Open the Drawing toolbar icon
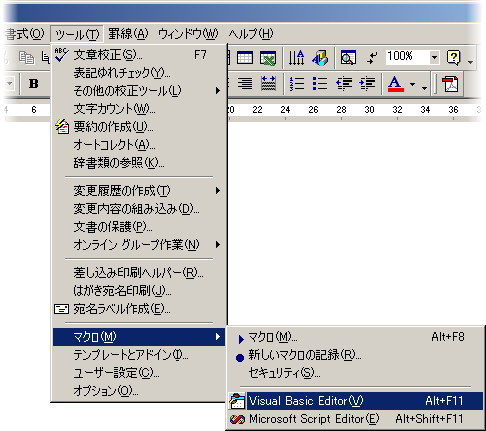This screenshot has width=486, height=431. [x=320, y=58]
